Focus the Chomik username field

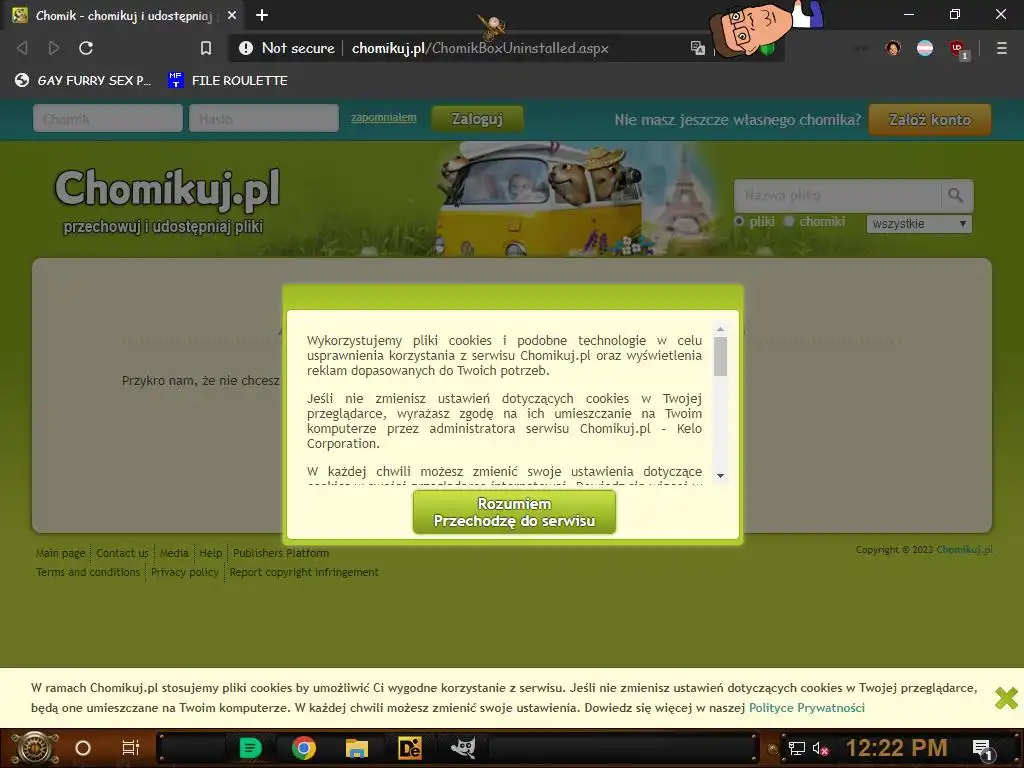coord(108,119)
